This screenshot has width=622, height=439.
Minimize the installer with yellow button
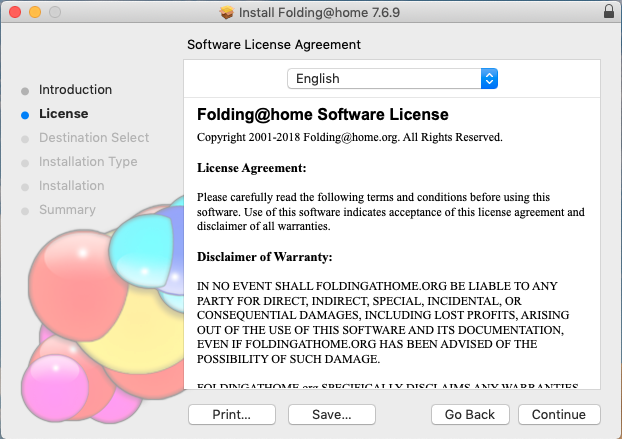coord(35,12)
